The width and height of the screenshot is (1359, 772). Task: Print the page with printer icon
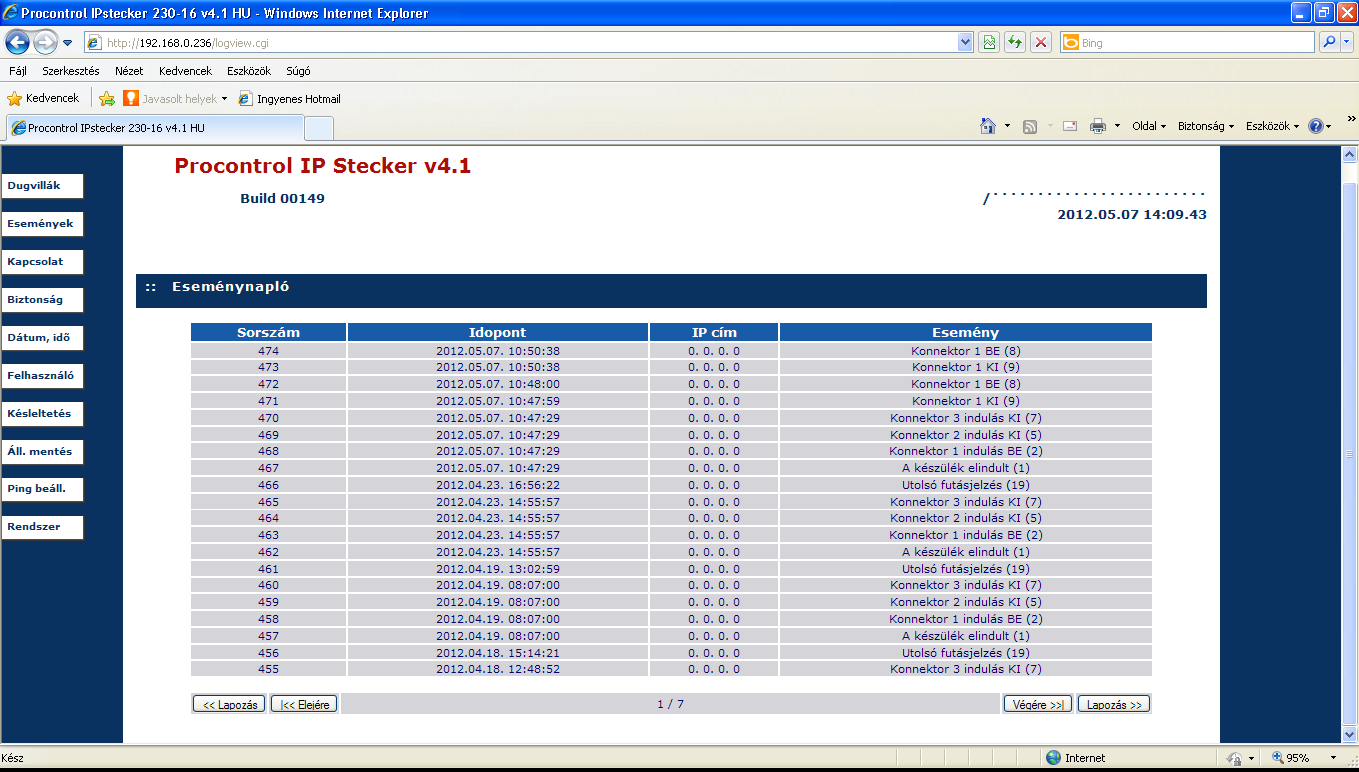(x=1097, y=126)
